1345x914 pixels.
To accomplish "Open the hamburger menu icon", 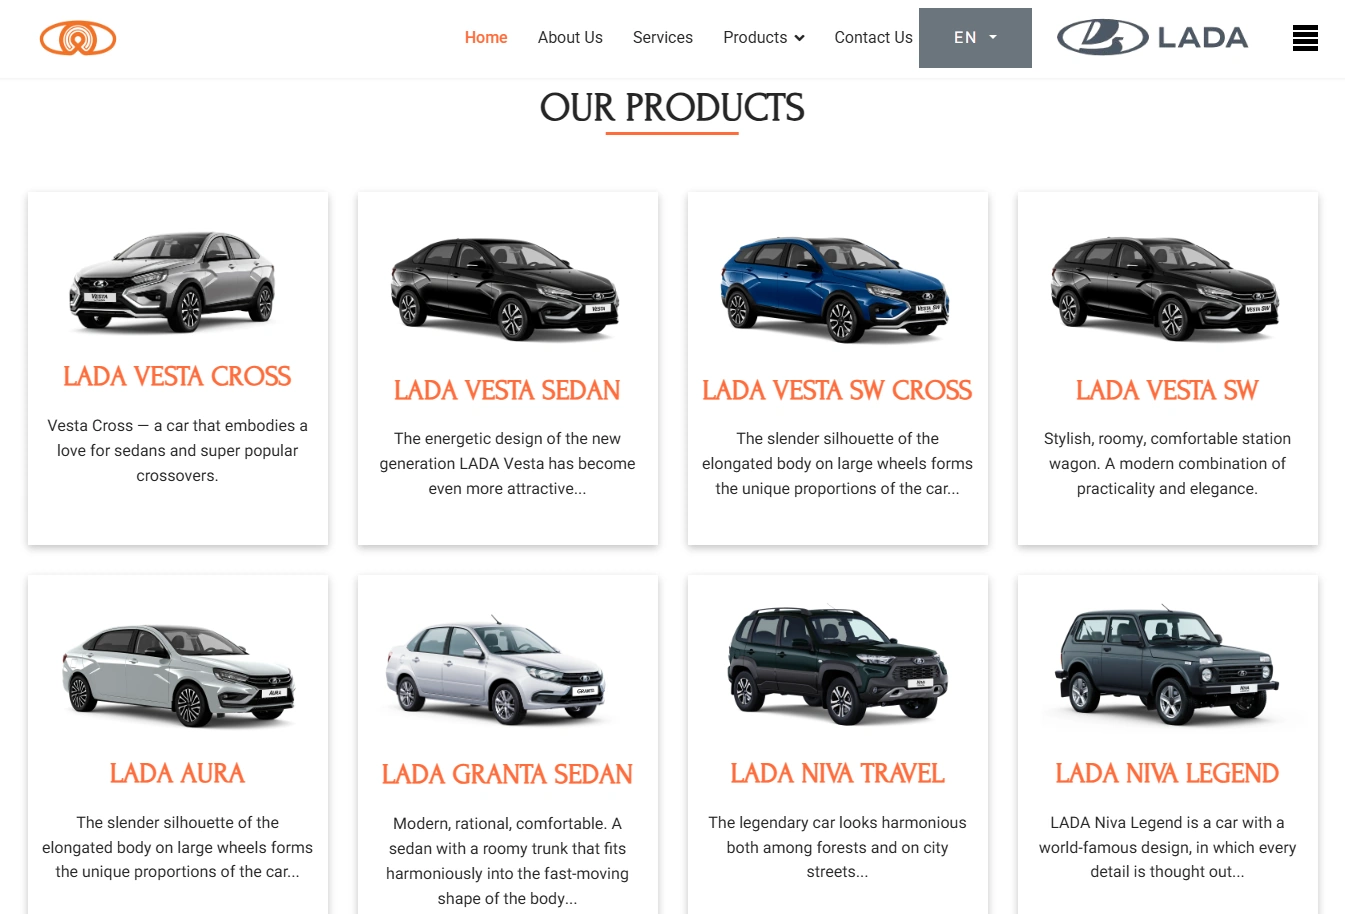I will point(1305,38).
